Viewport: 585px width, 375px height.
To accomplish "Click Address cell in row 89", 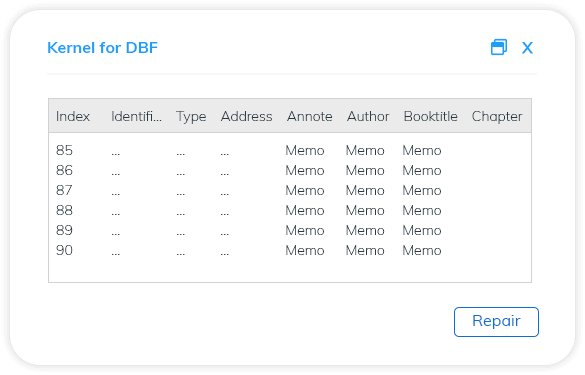I will coord(225,234).
